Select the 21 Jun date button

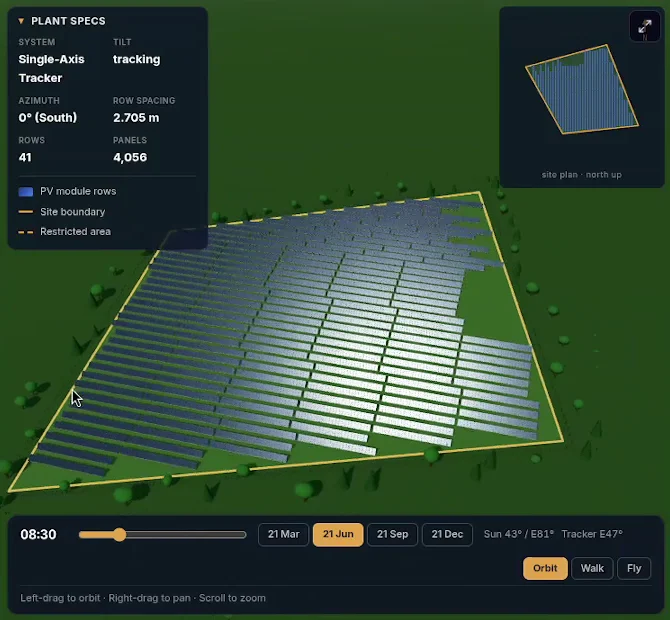[338, 534]
